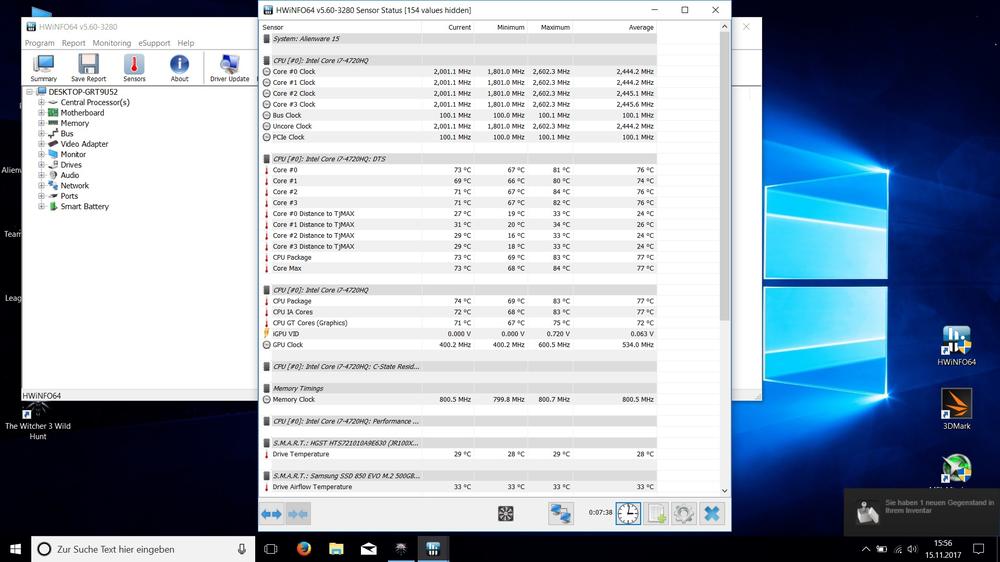Close sensors with the blue X button
1000x562 pixels.
point(712,514)
